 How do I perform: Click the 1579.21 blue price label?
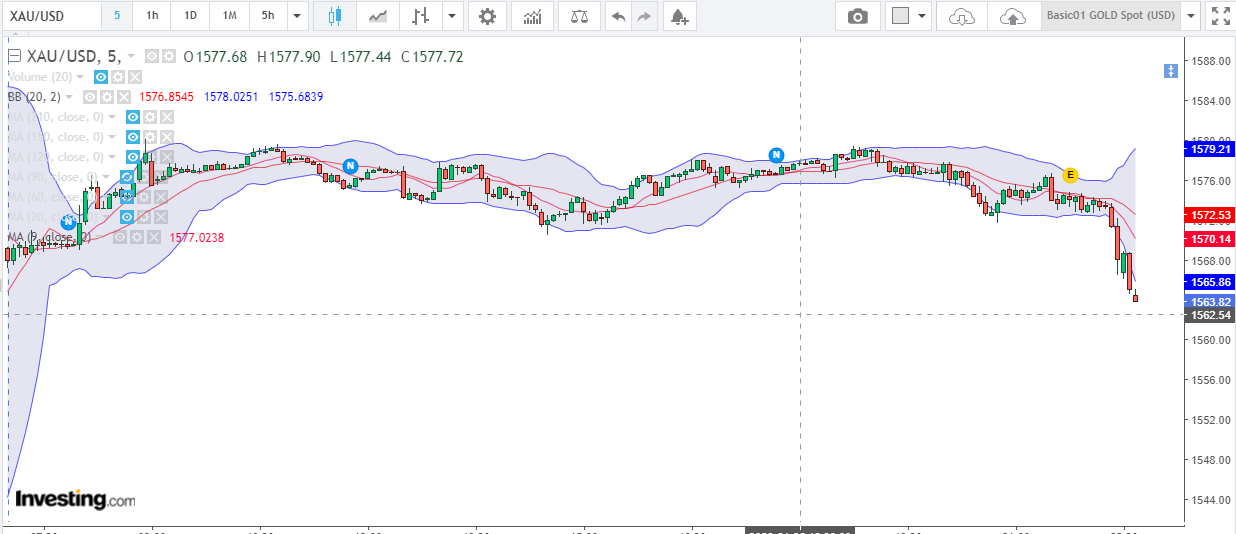pyautogui.click(x=1209, y=148)
